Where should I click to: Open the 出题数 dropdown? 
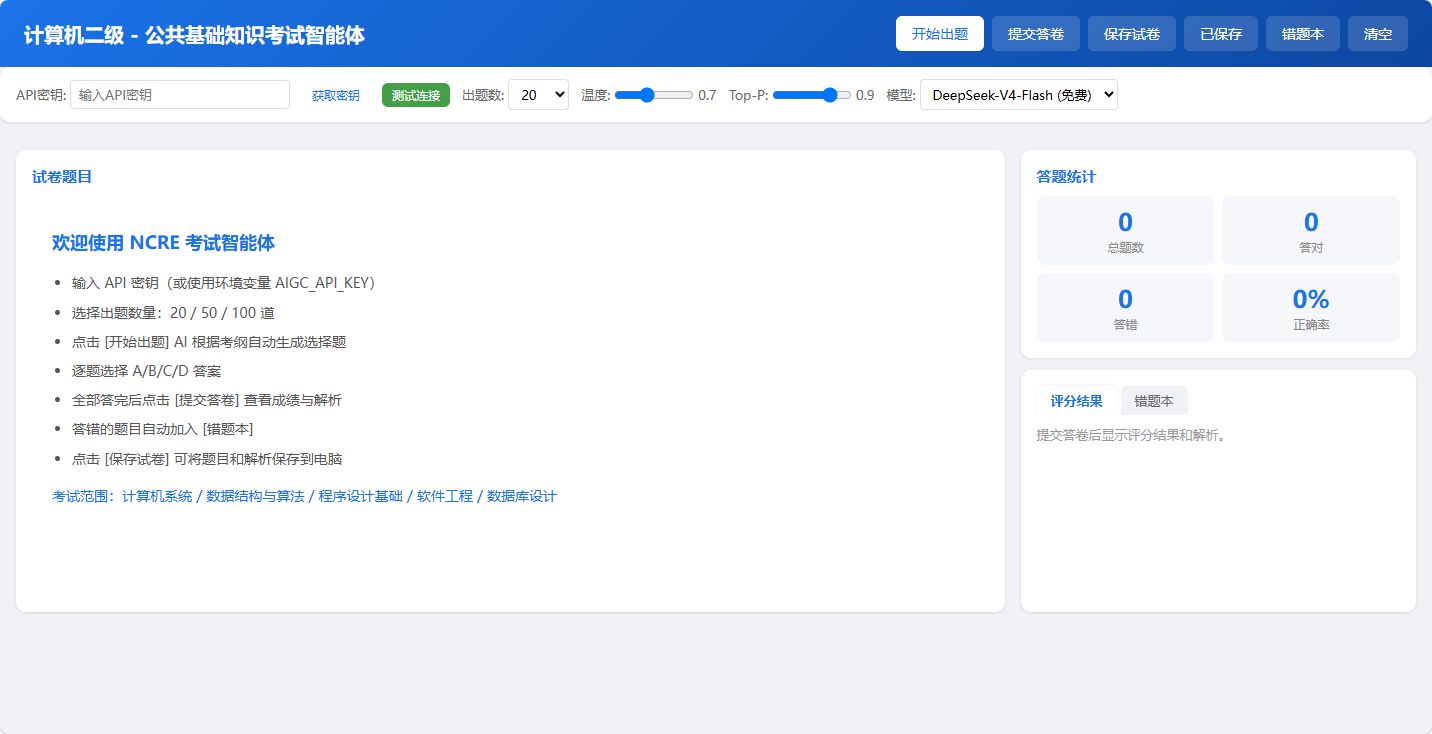pyautogui.click(x=539, y=95)
